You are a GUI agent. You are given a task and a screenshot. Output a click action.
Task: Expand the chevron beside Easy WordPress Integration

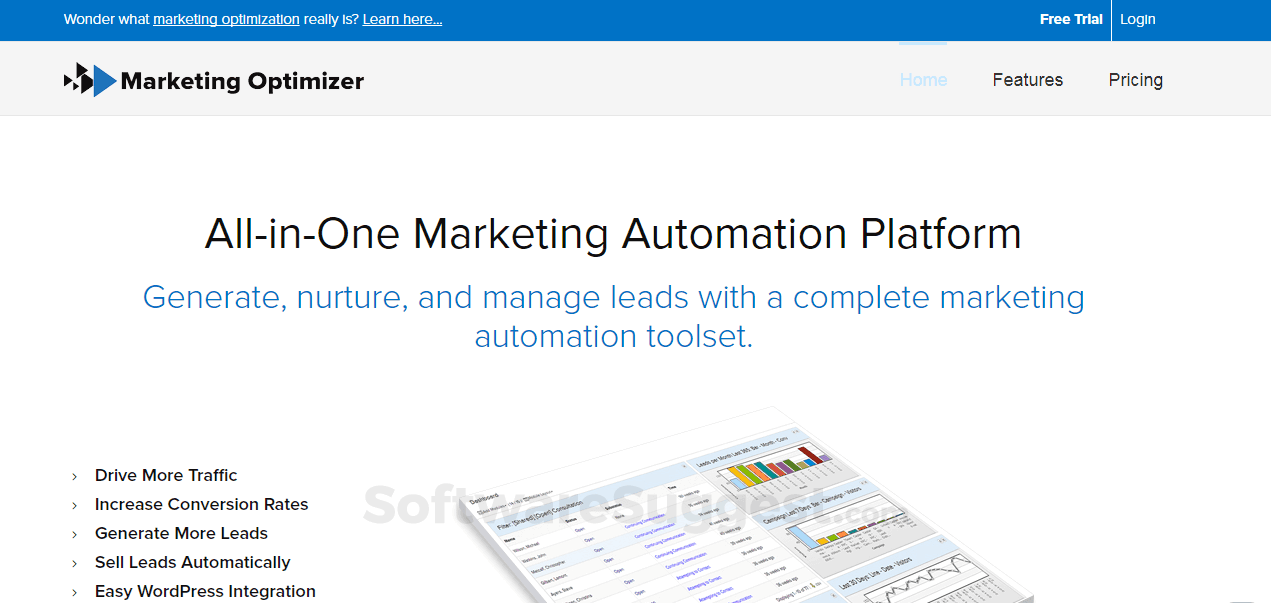[x=74, y=591]
